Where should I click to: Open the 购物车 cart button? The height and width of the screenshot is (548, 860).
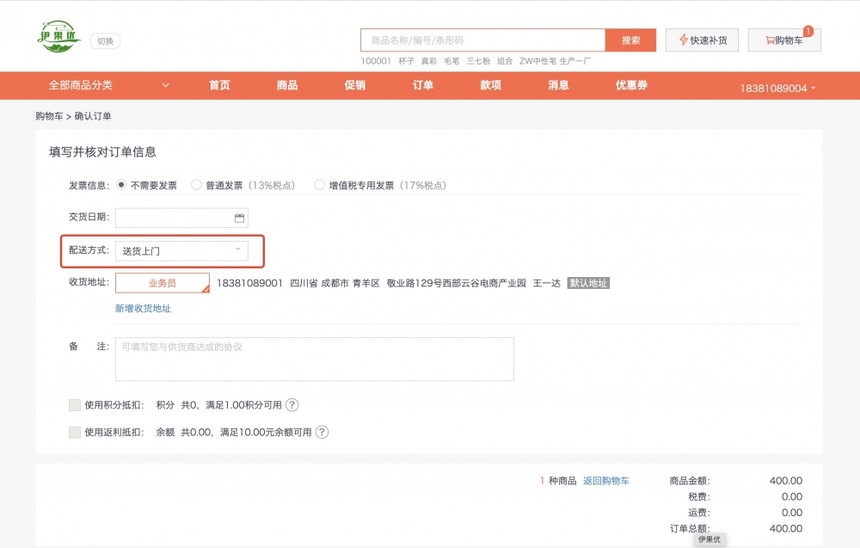pyautogui.click(x=784, y=40)
